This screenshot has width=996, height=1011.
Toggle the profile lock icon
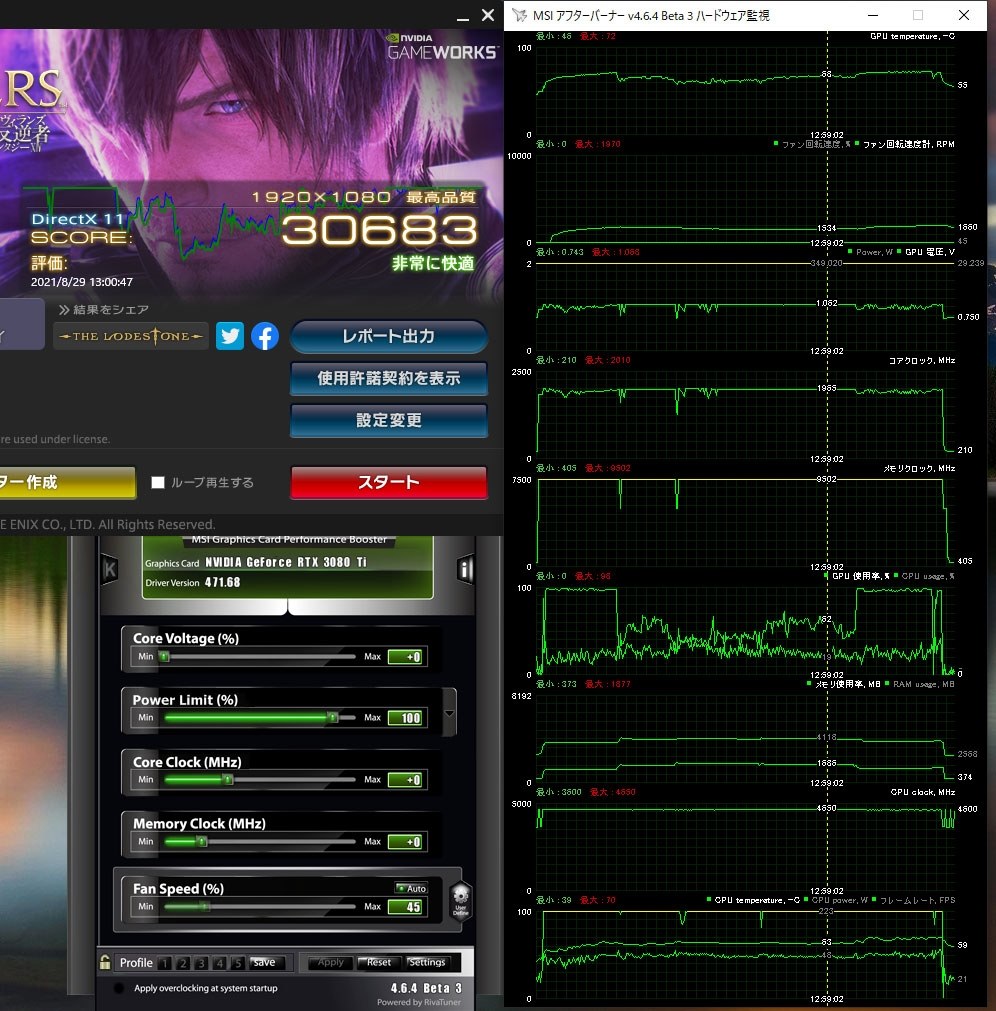click(x=105, y=962)
